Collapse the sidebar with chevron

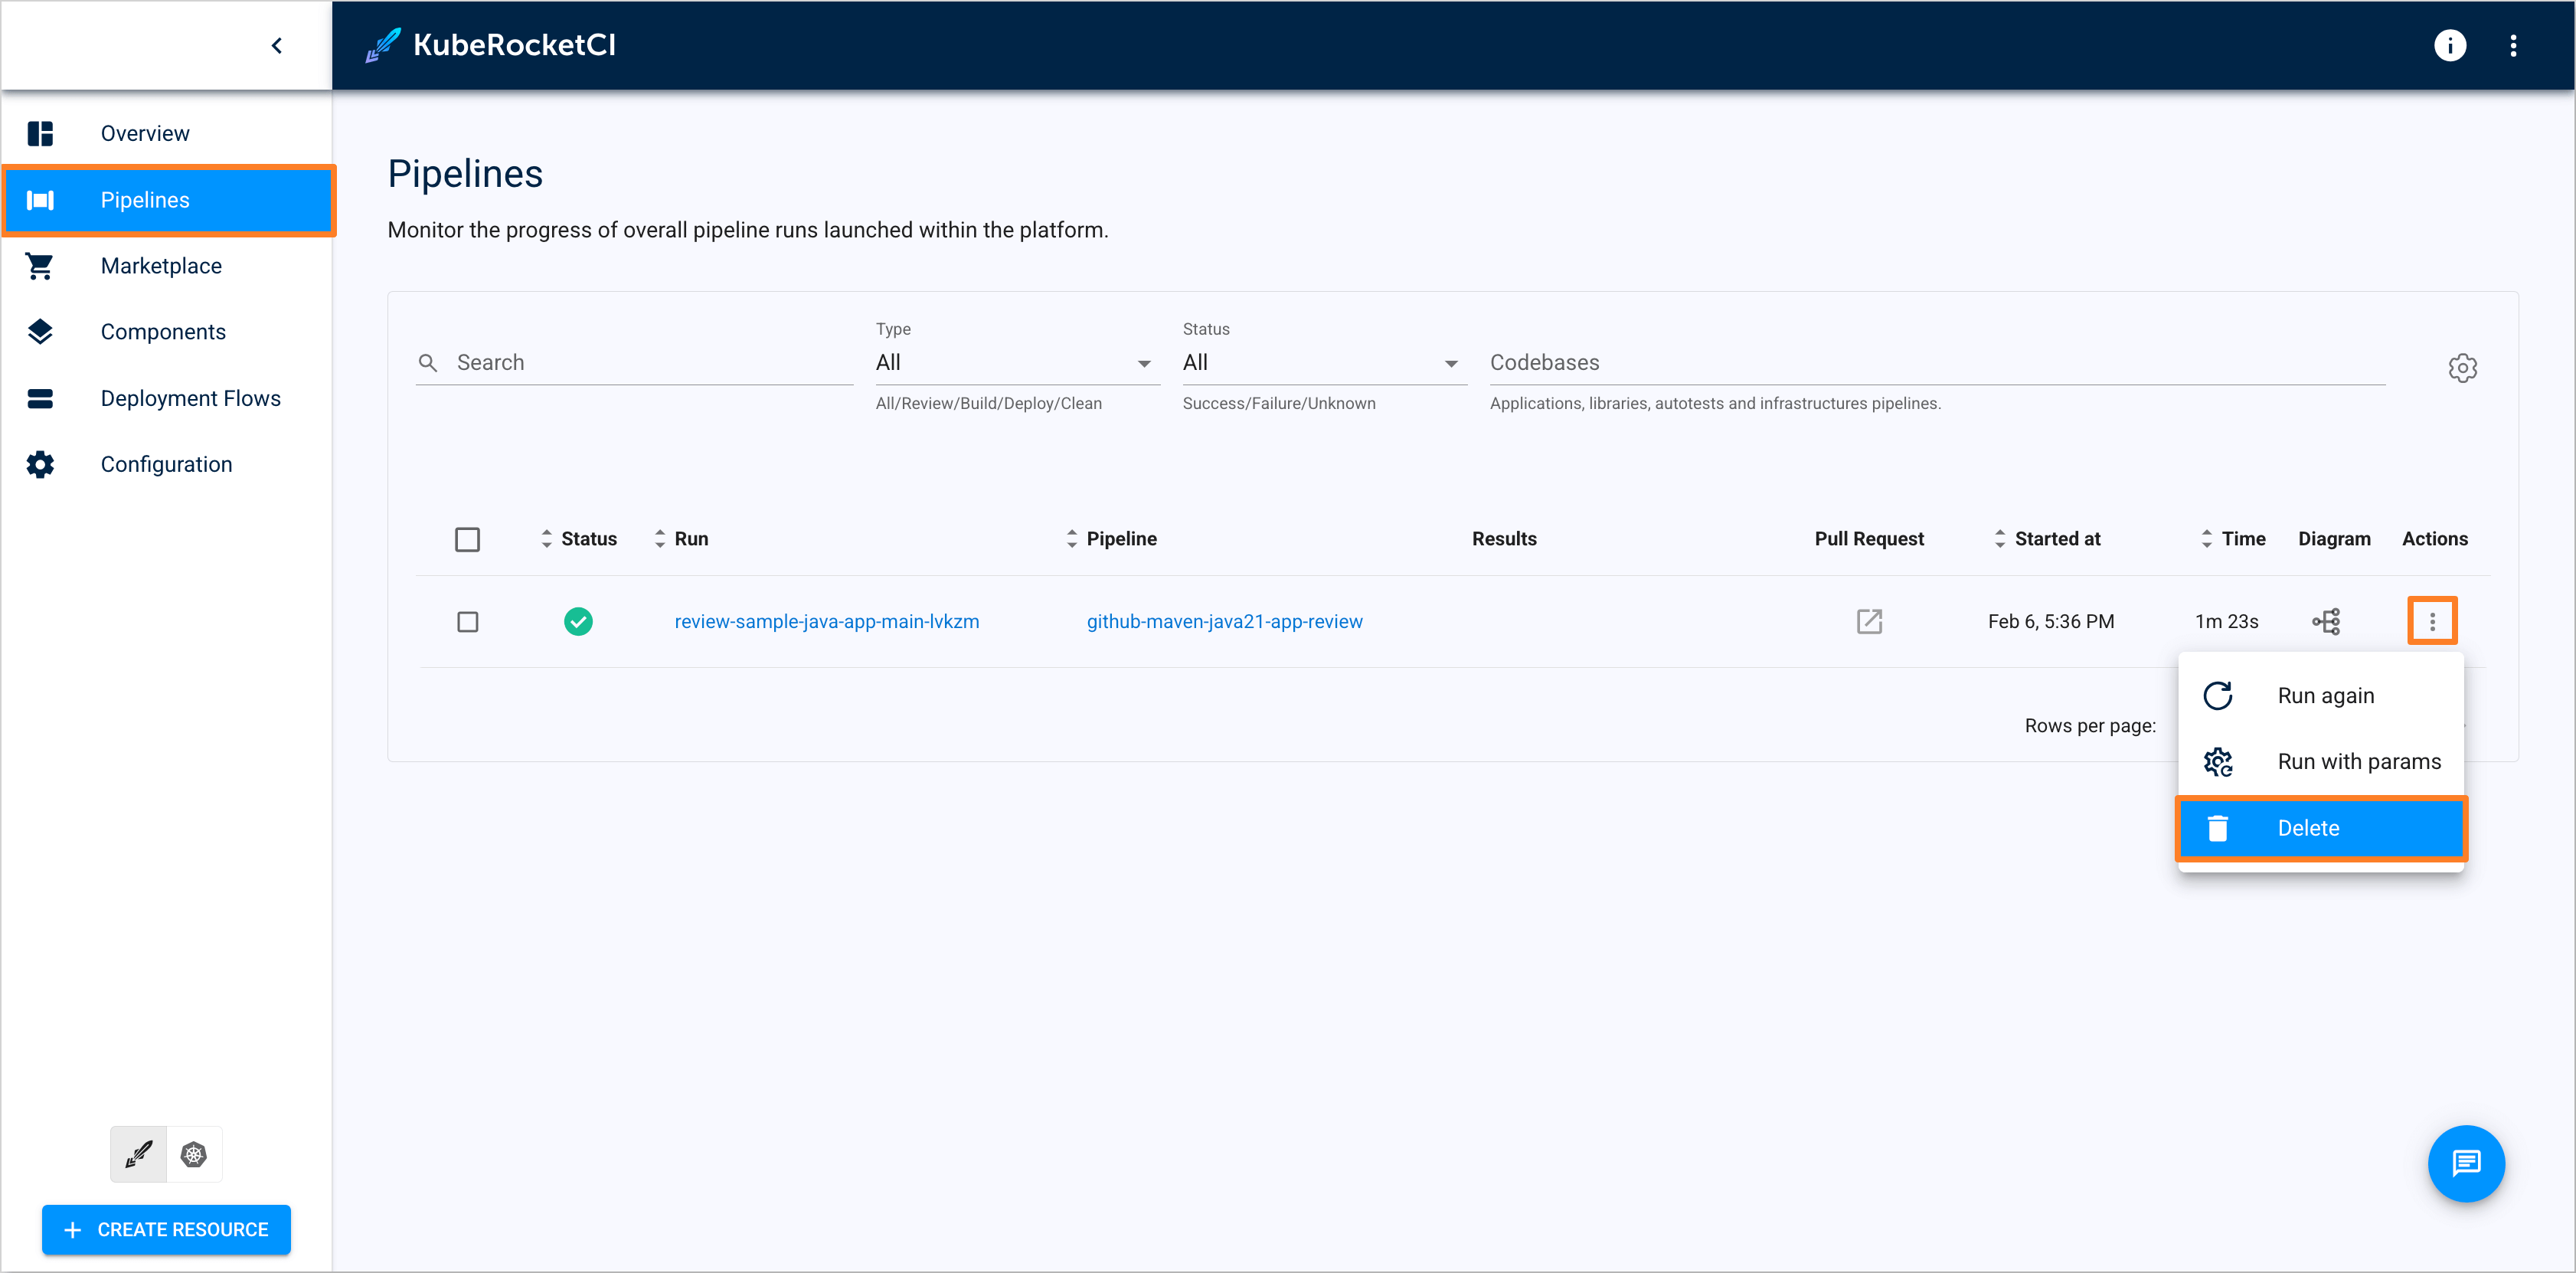[x=277, y=45]
